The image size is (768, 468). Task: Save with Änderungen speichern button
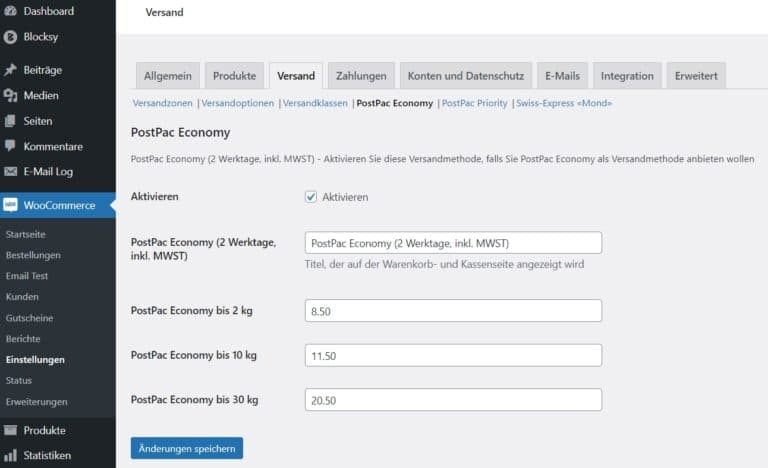point(187,448)
